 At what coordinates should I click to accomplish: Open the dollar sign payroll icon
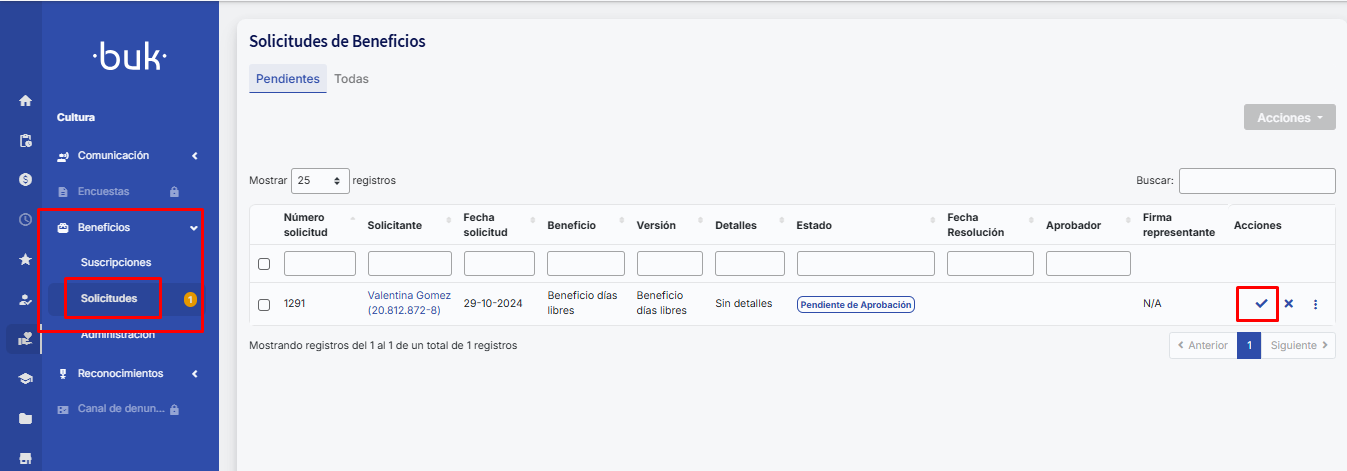pyautogui.click(x=25, y=180)
